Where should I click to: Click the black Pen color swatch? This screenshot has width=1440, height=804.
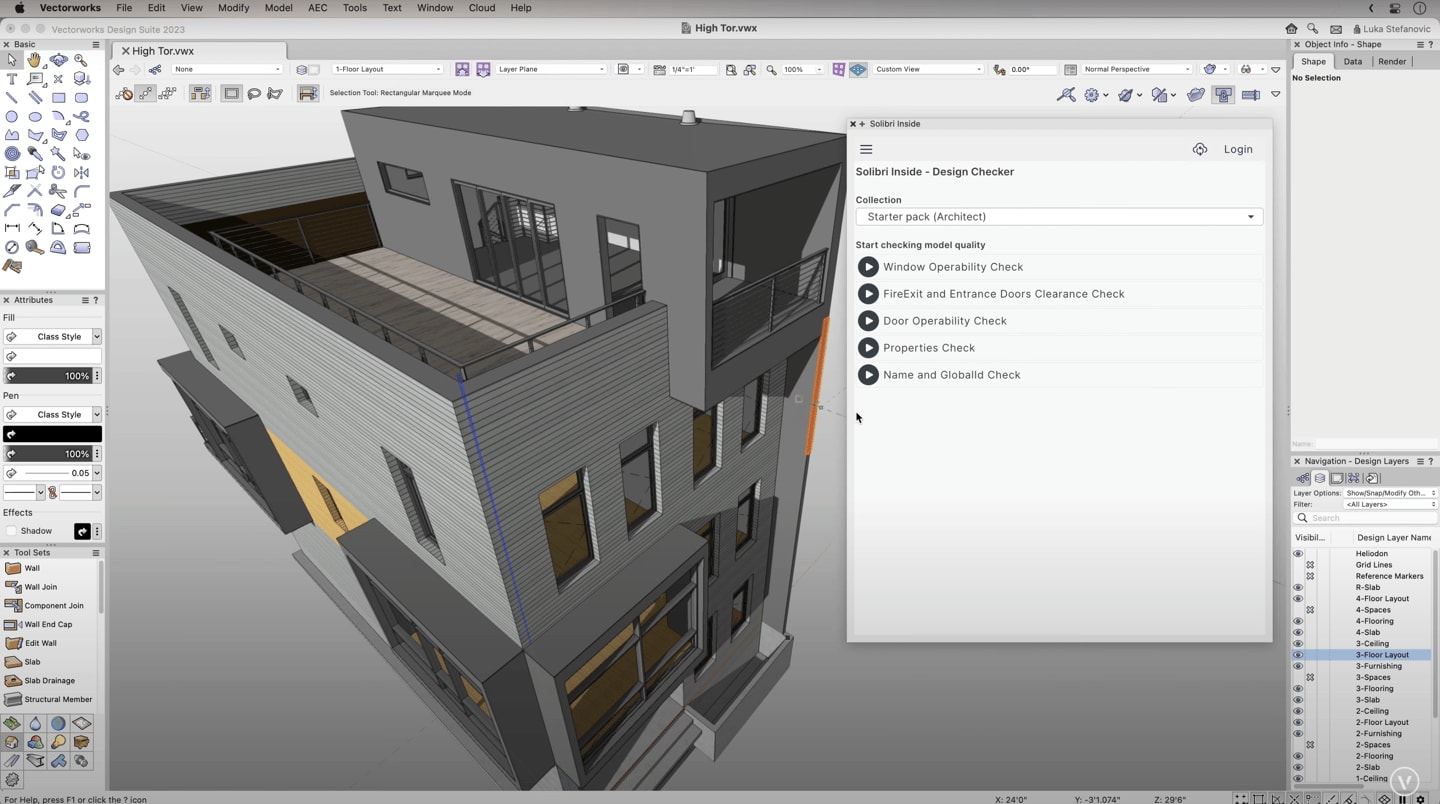[52, 434]
